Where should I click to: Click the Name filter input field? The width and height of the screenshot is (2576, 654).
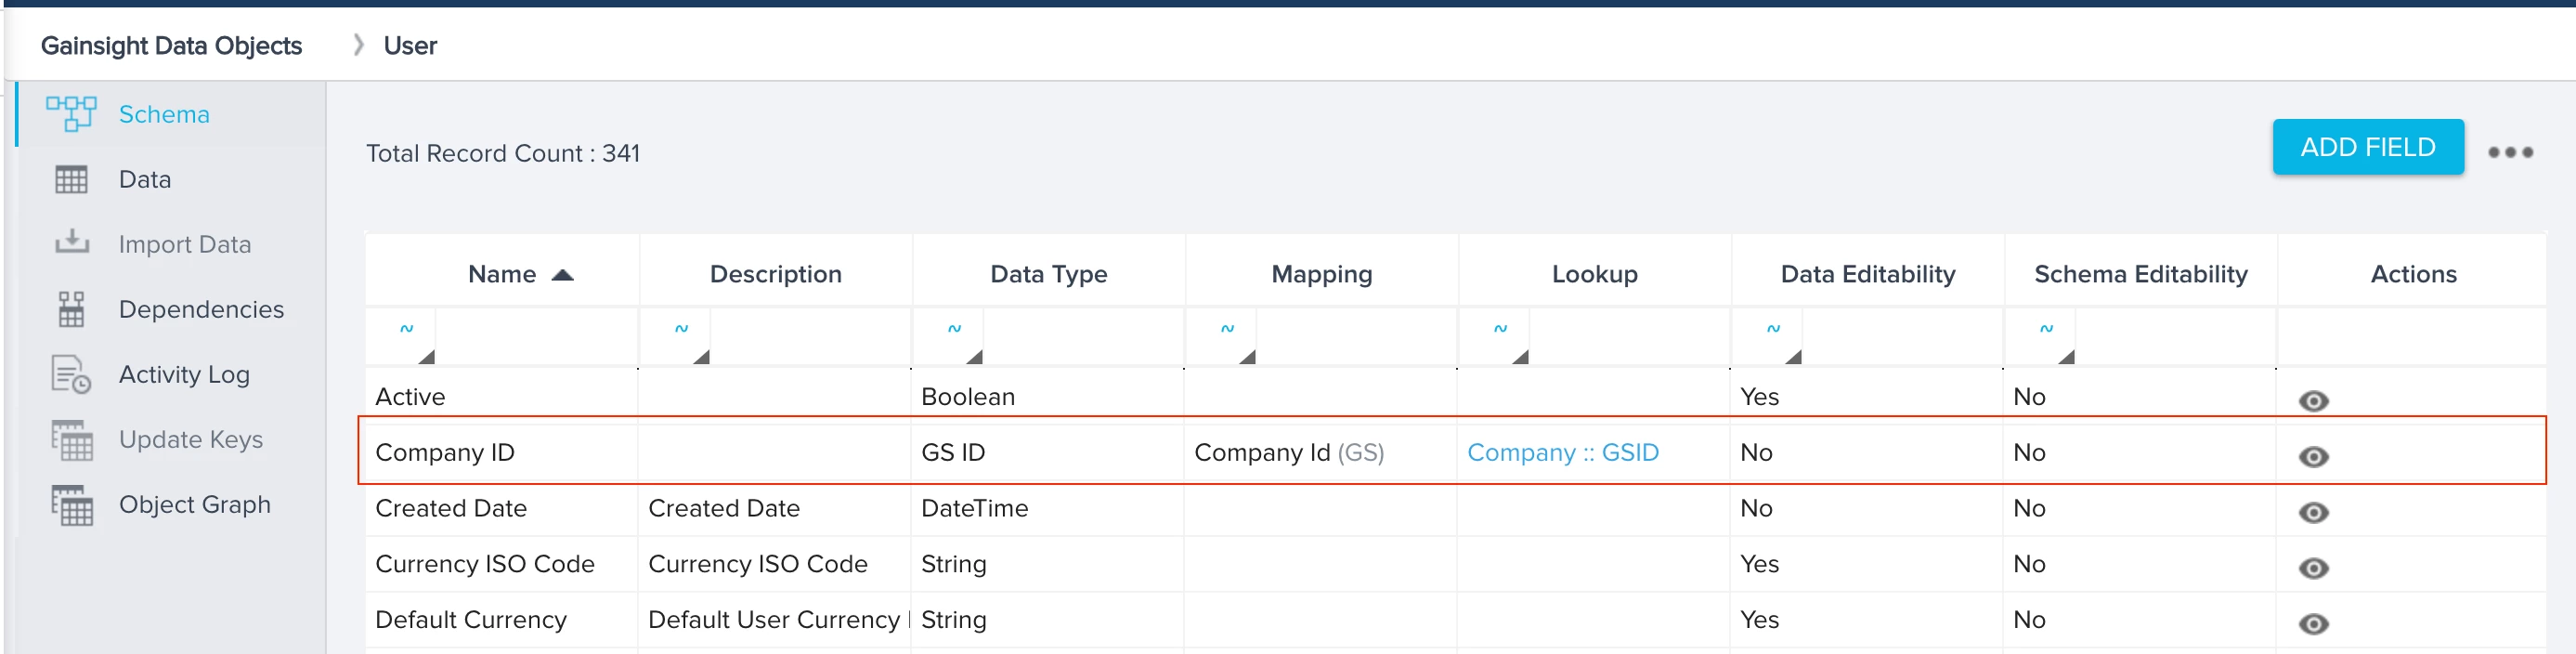pos(536,338)
